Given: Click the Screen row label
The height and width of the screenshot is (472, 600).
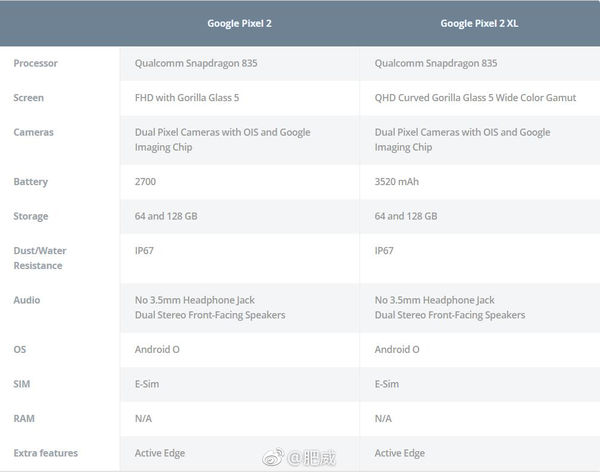Looking at the screenshot, I should 28,98.
